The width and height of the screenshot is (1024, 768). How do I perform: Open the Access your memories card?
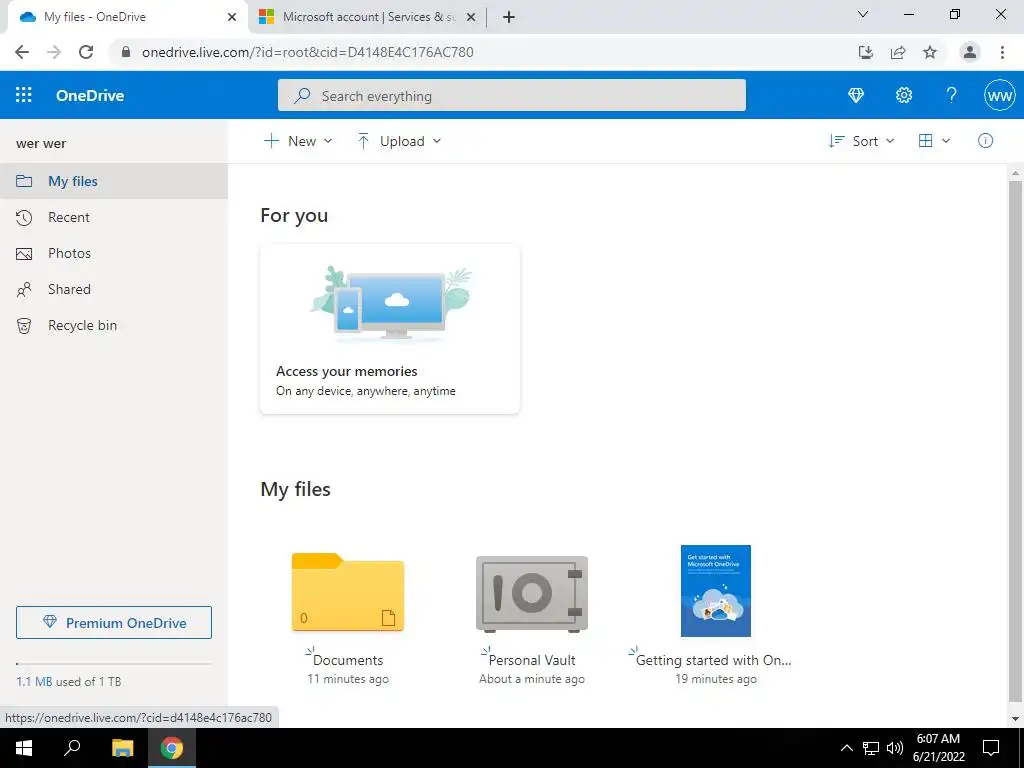(x=390, y=328)
